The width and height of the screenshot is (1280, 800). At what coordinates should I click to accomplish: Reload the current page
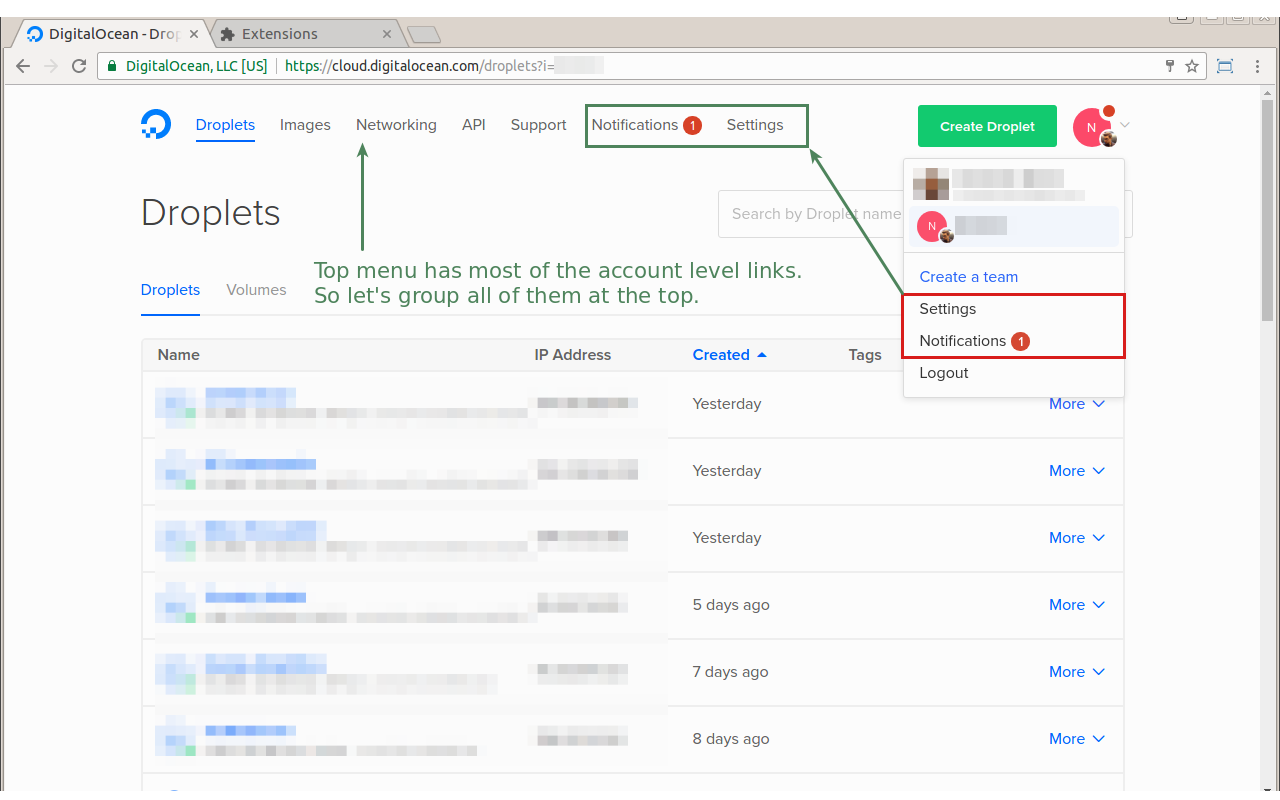79,66
